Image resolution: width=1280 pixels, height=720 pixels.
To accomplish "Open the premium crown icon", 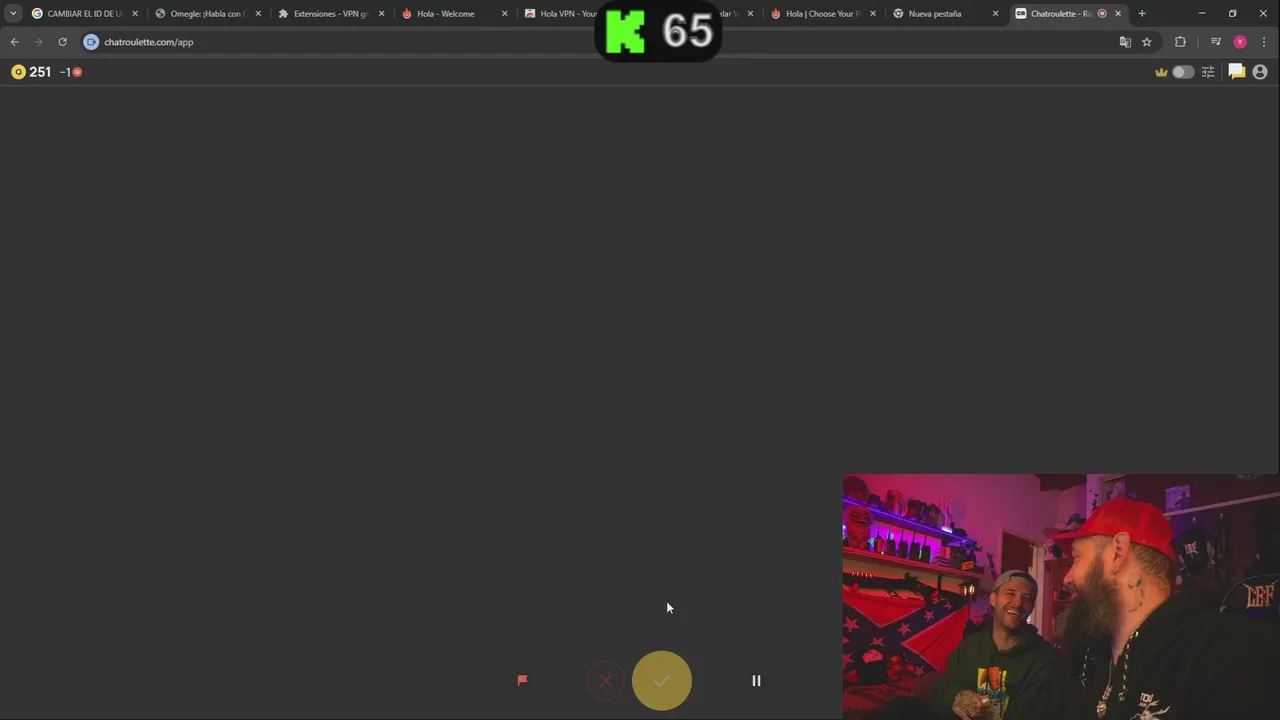I will click(1161, 72).
